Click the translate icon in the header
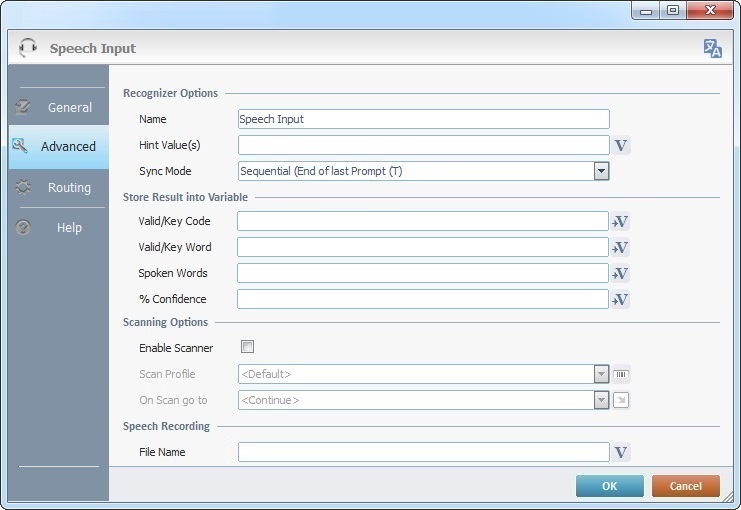 click(712, 48)
